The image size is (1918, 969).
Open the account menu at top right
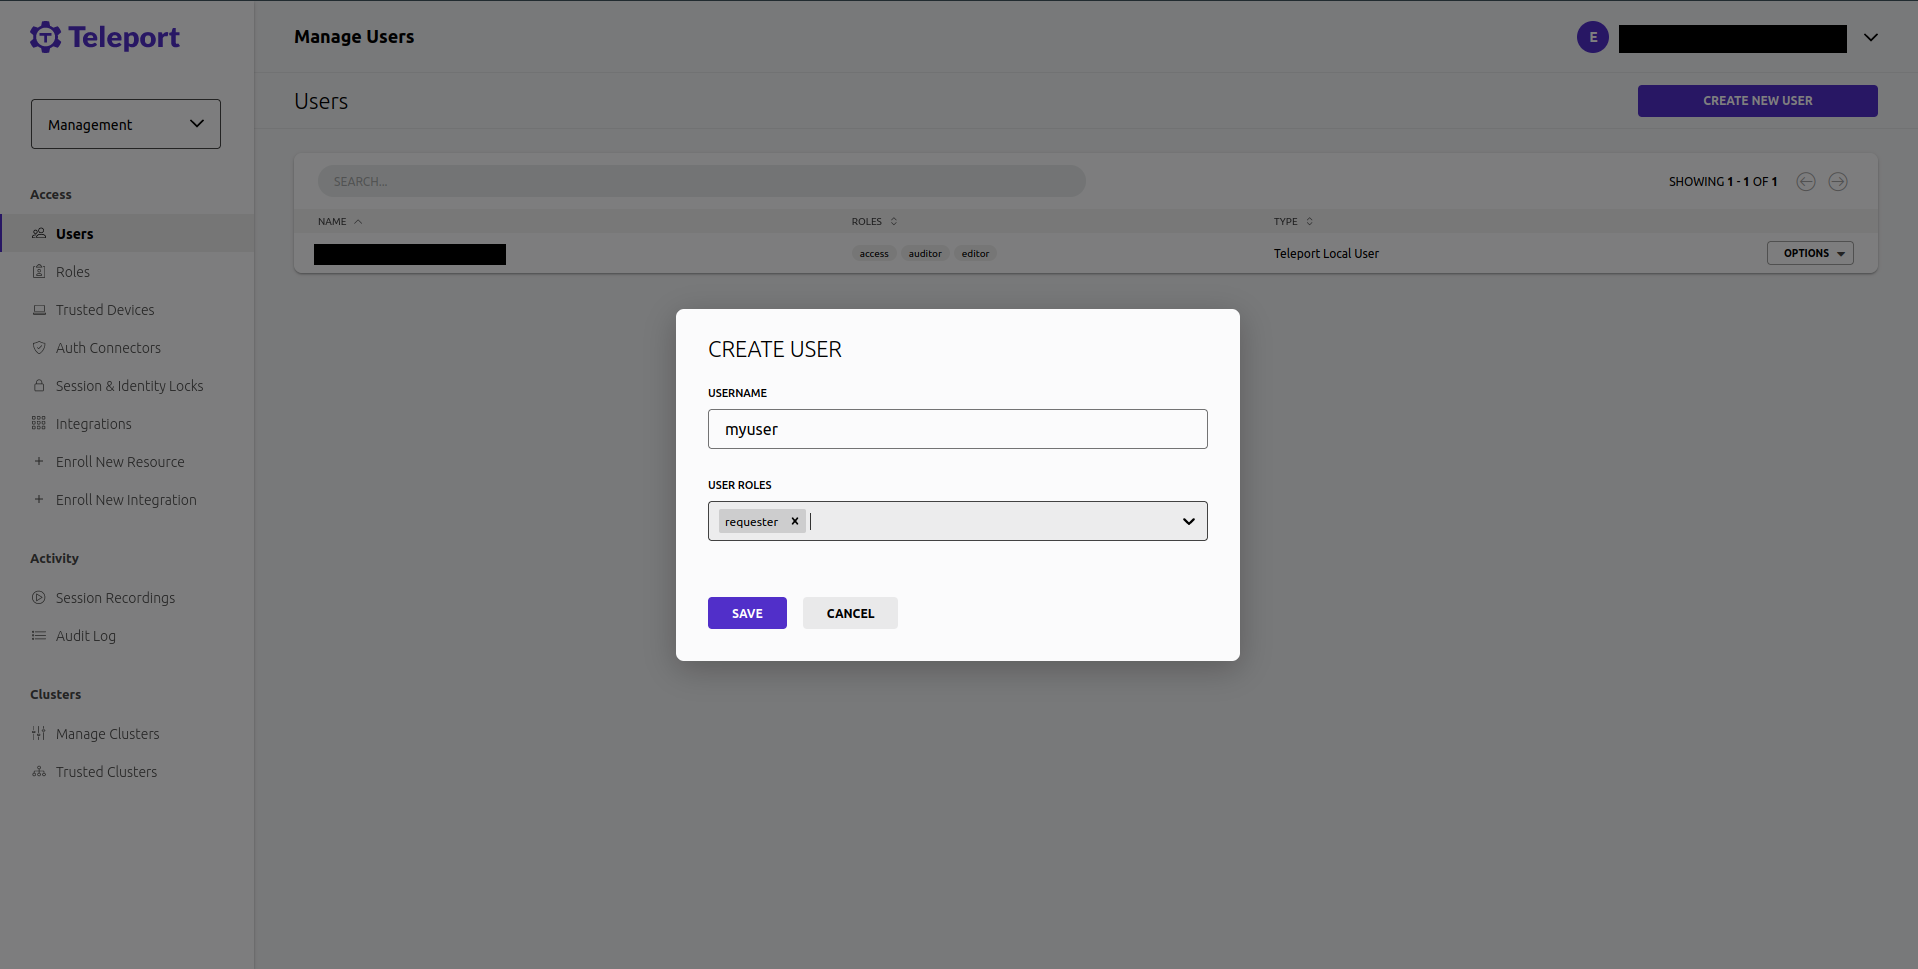(1870, 37)
